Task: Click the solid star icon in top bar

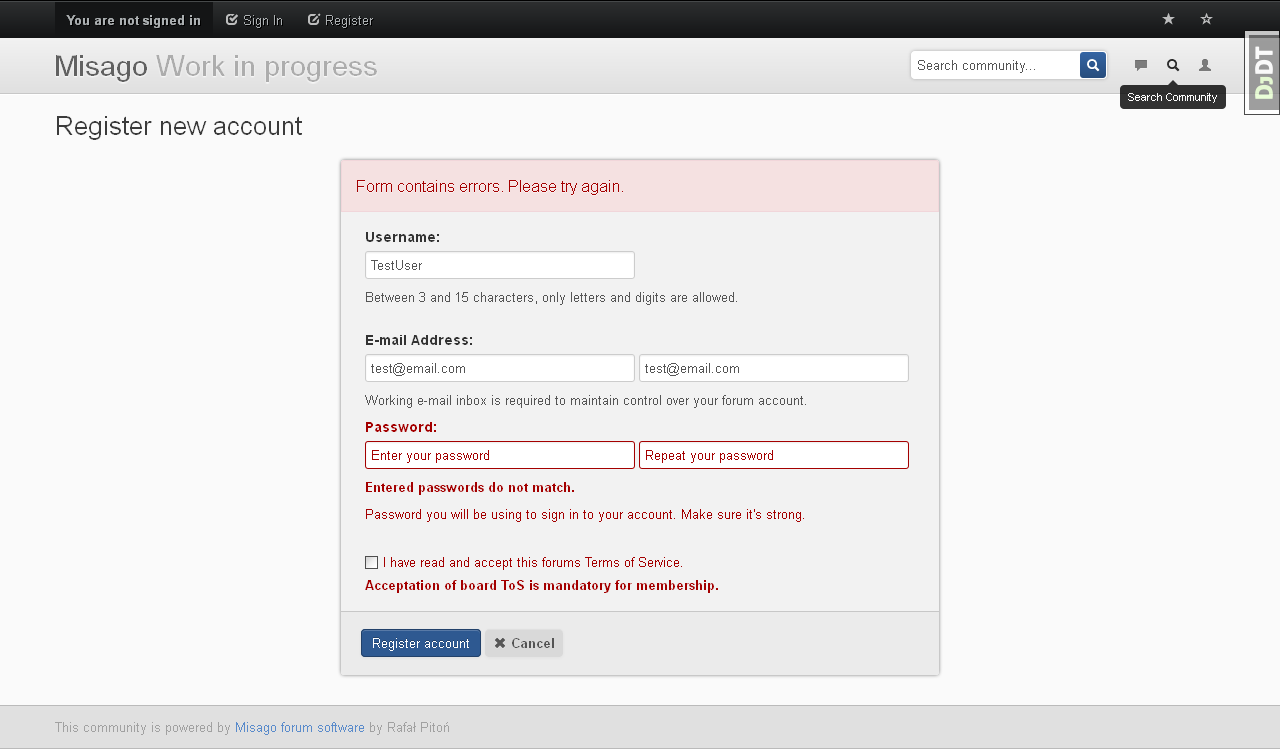Action: pos(1168,19)
